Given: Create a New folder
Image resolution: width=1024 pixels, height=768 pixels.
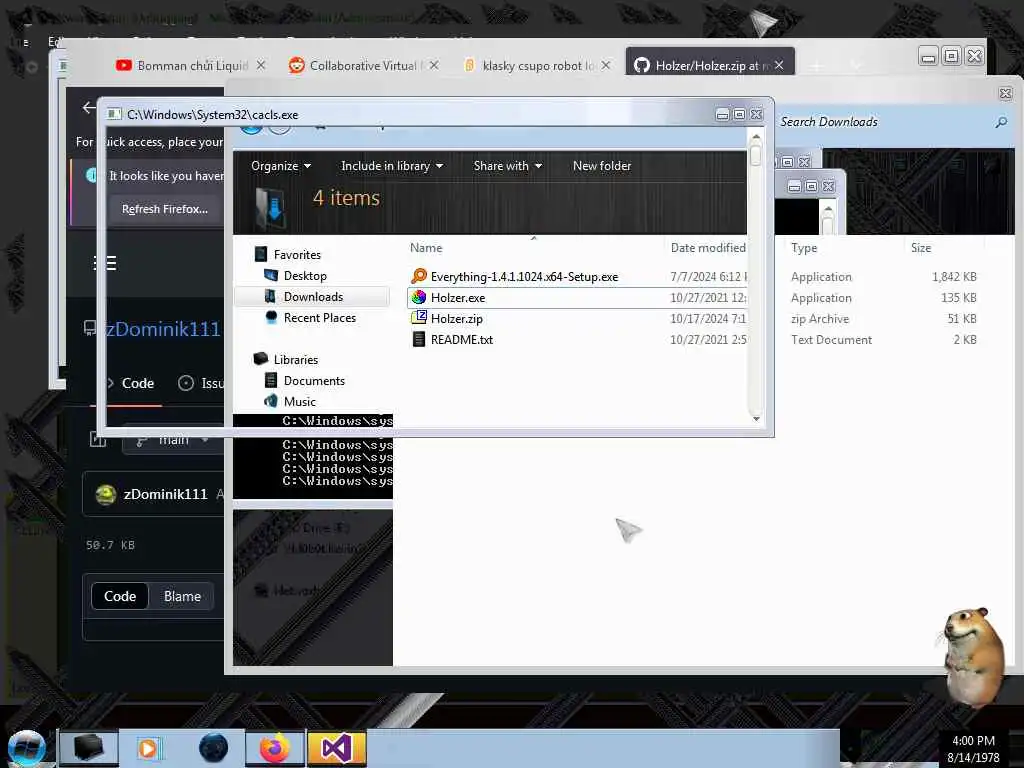Looking at the screenshot, I should click(x=601, y=166).
